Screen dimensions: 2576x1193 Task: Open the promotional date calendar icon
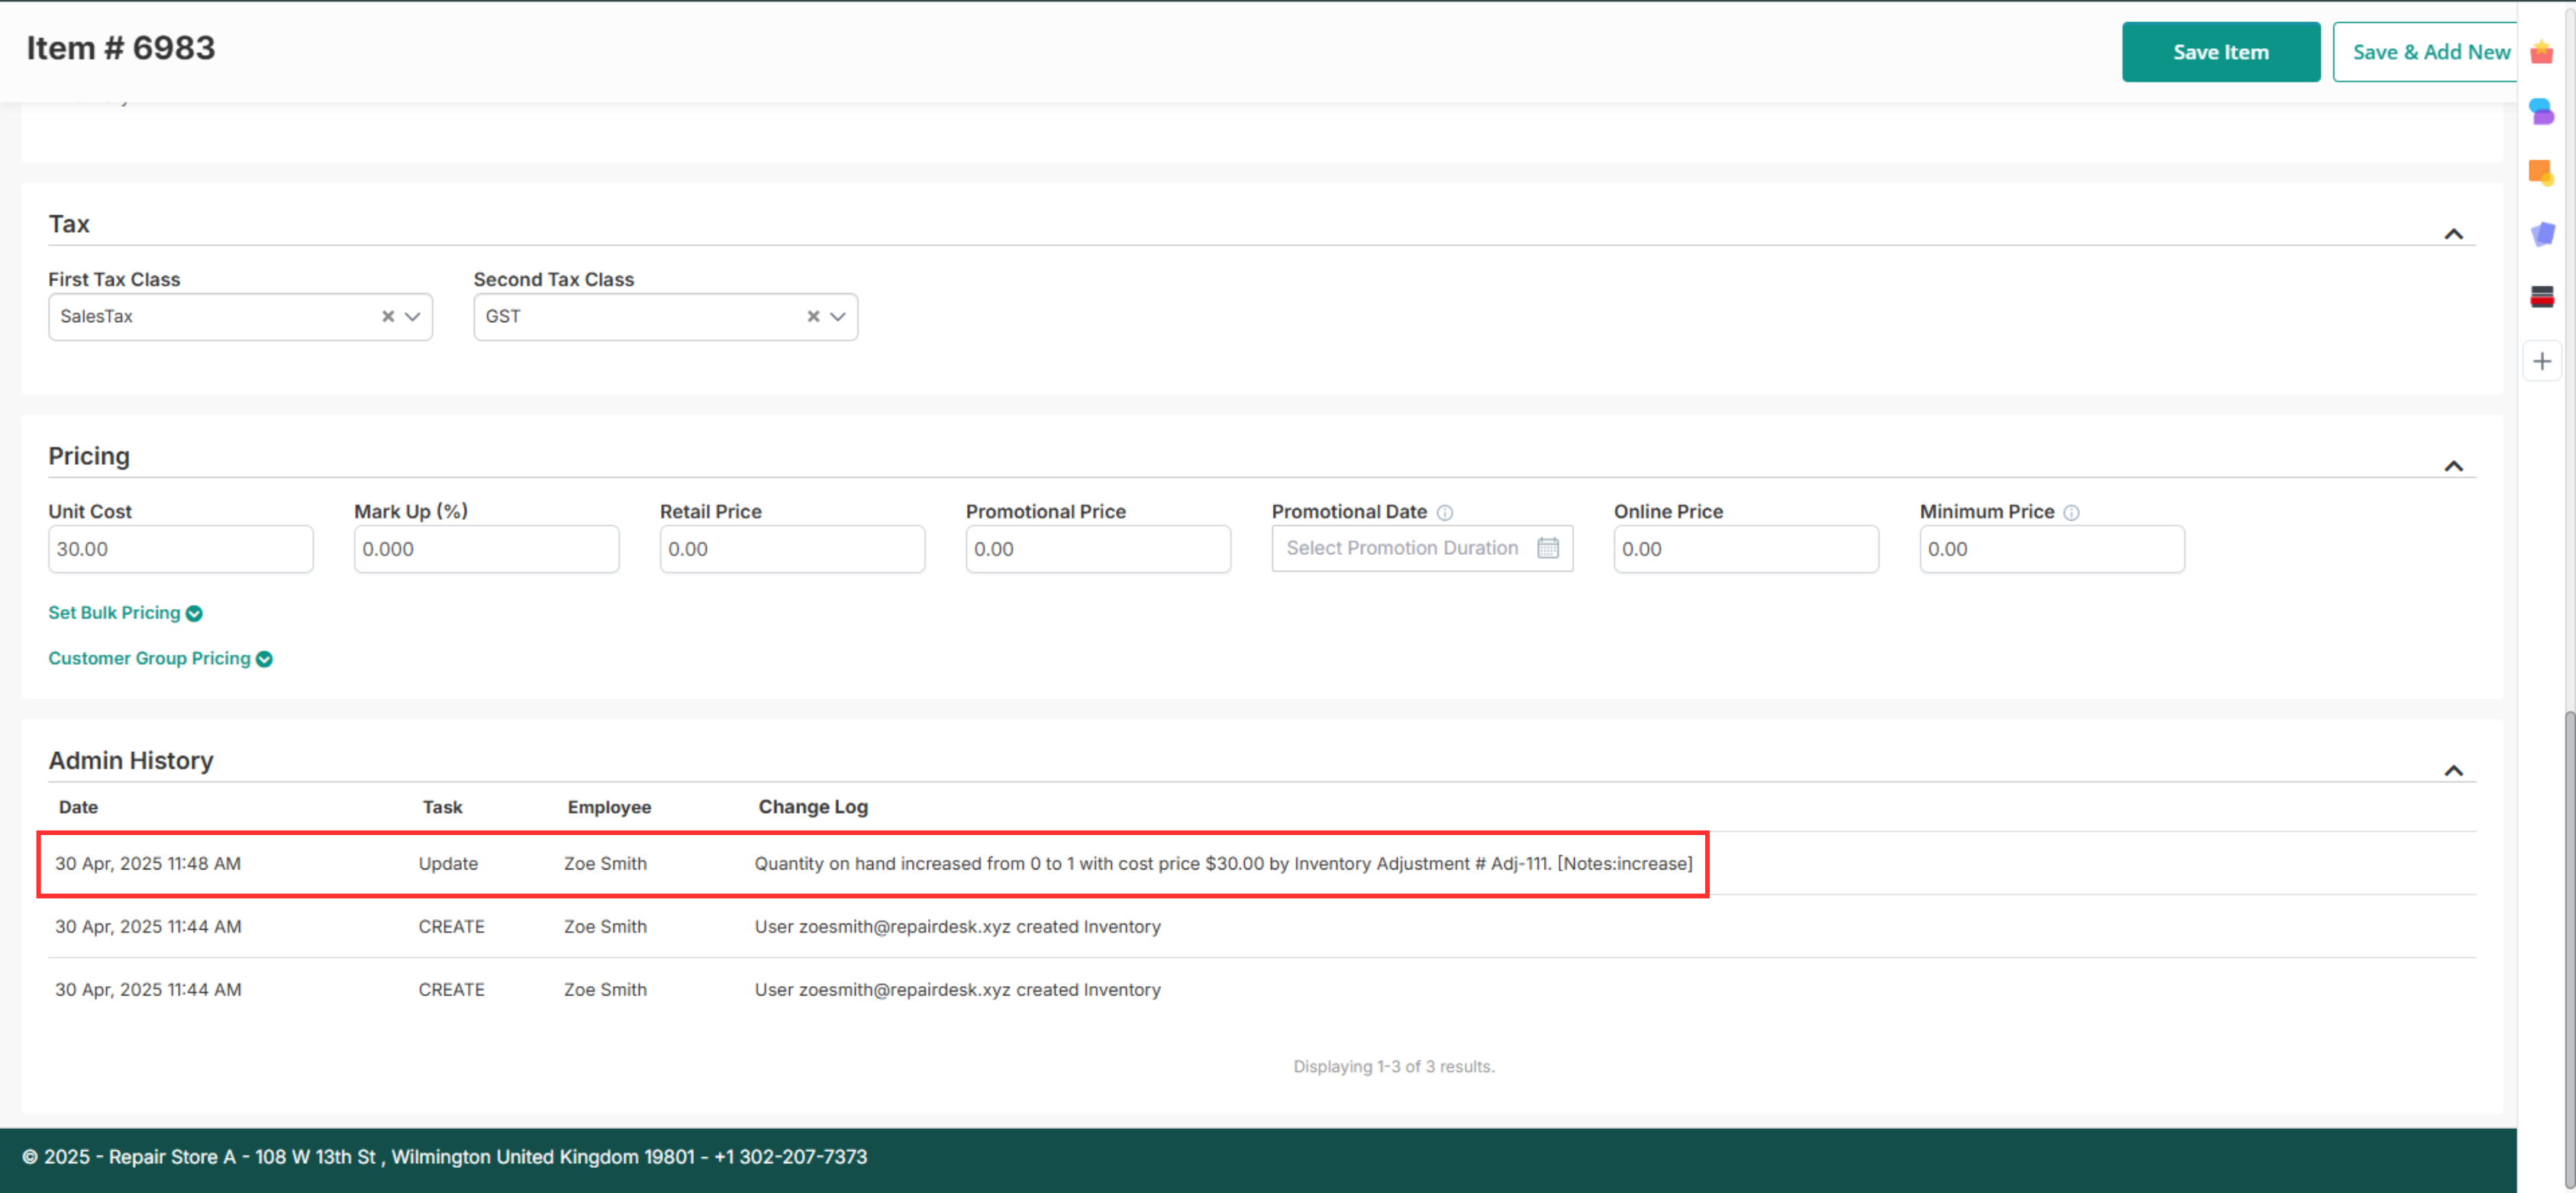pyautogui.click(x=1547, y=548)
